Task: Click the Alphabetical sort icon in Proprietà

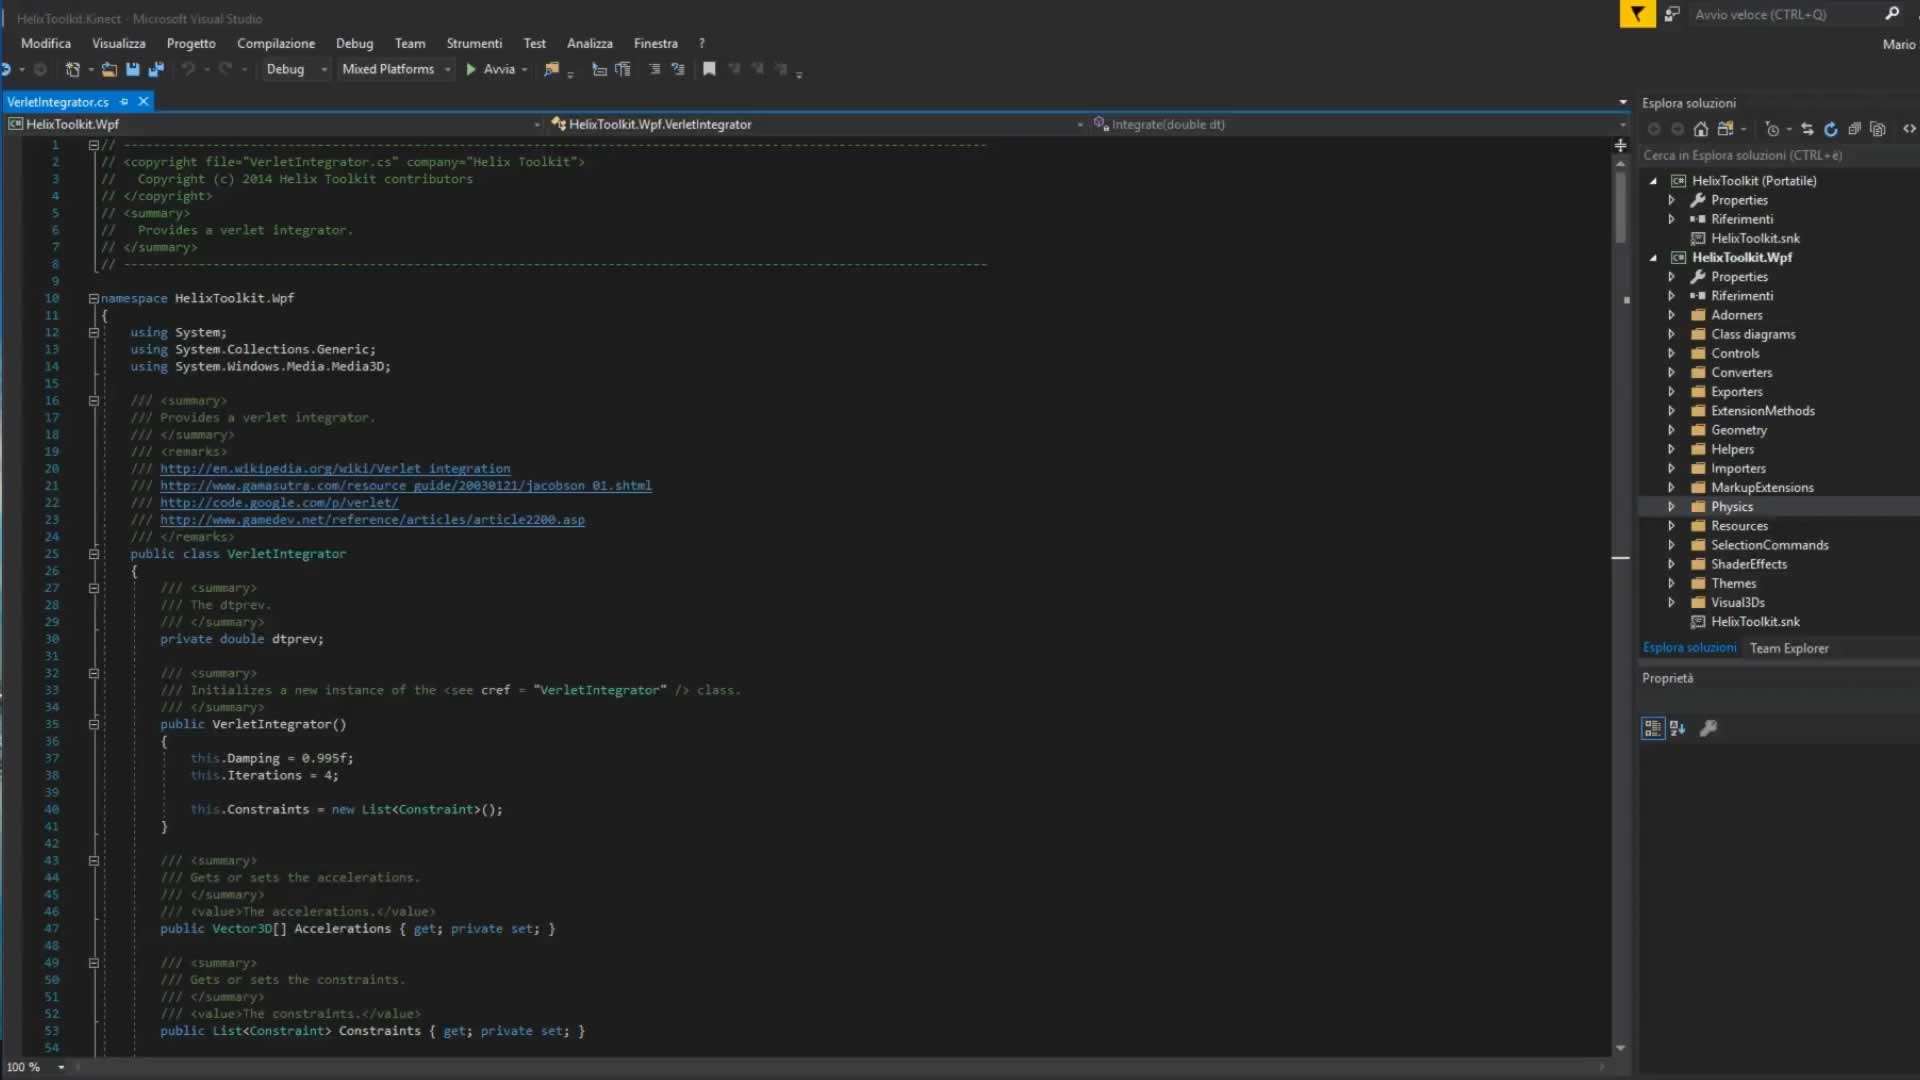Action: [1678, 728]
